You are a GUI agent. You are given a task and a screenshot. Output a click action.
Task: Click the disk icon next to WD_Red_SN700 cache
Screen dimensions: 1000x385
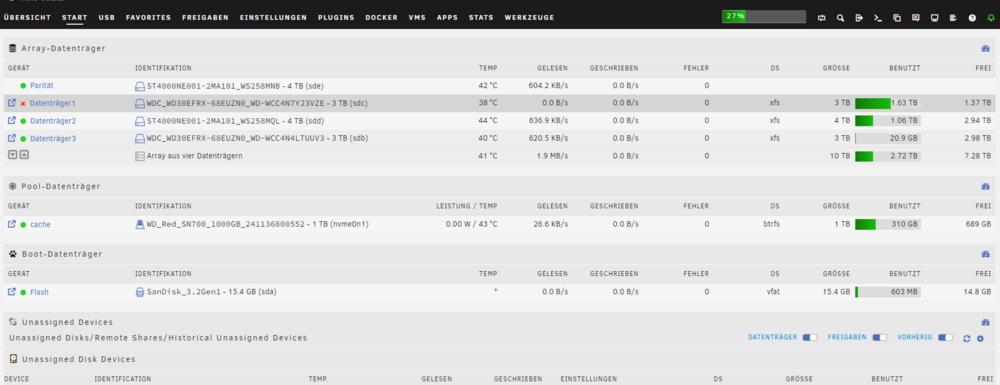[x=140, y=224]
